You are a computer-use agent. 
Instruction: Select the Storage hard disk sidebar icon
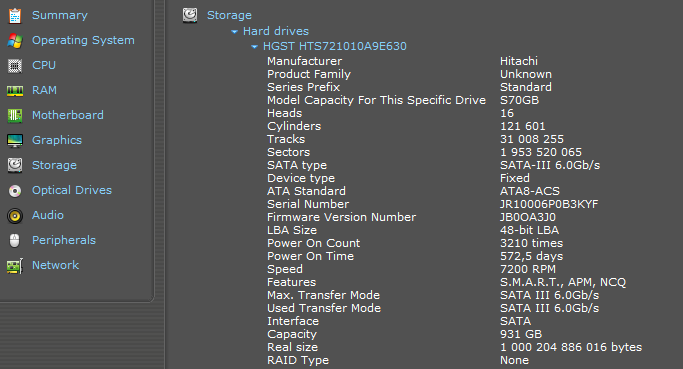(x=15, y=166)
